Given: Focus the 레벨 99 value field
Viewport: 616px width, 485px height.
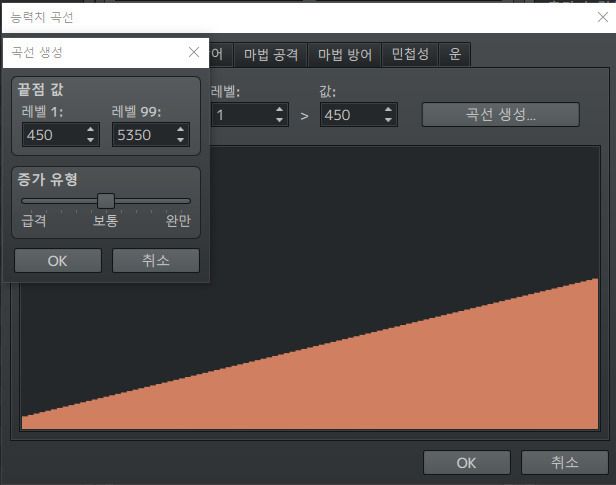Looking at the screenshot, I should pyautogui.click(x=143, y=135).
